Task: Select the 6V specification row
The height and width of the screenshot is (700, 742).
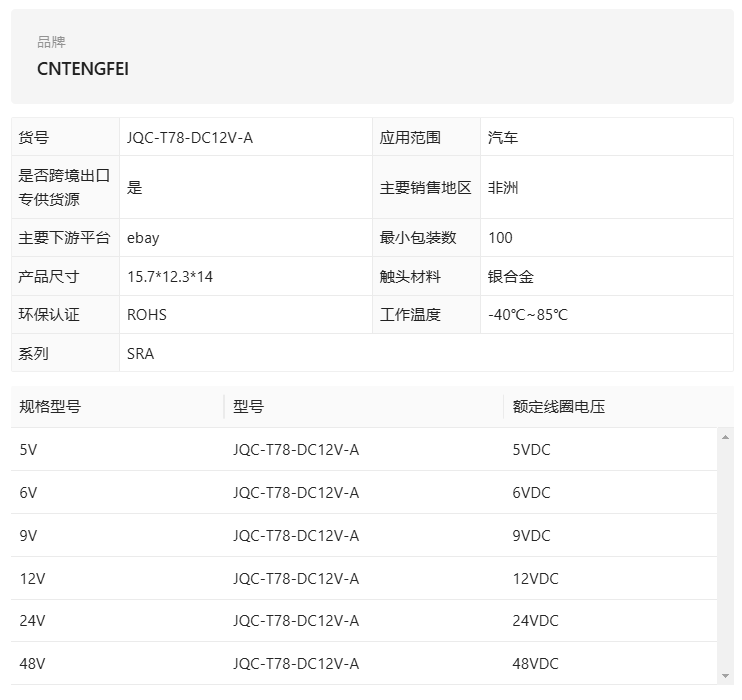Action: [364, 493]
